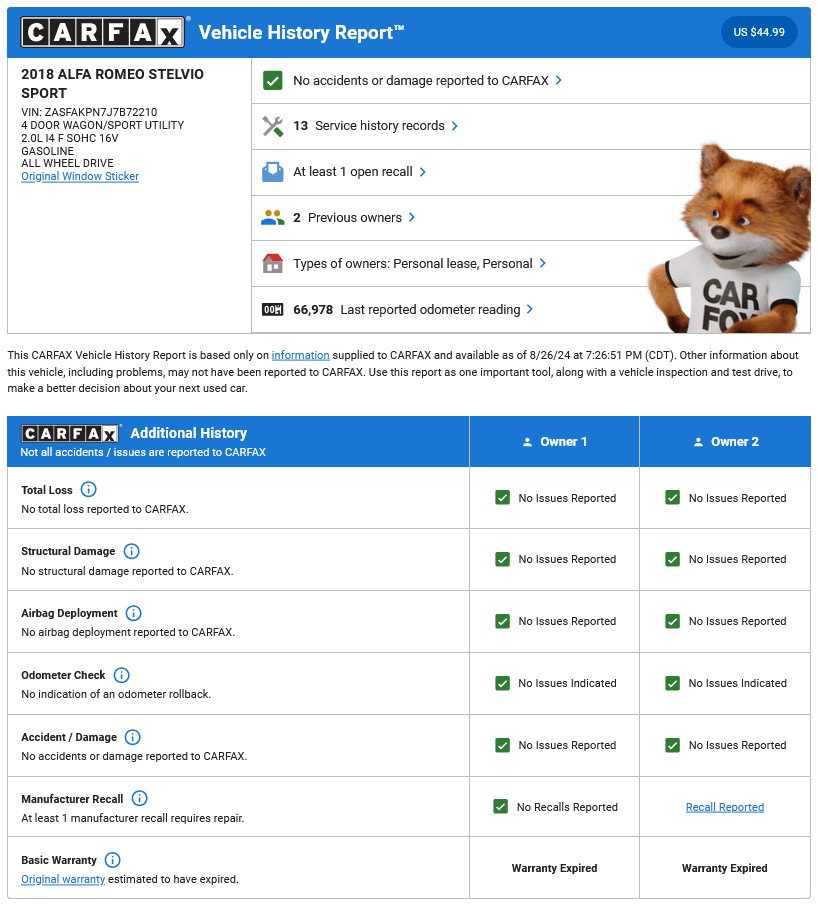Click the '13 Service history records' text

point(369,126)
